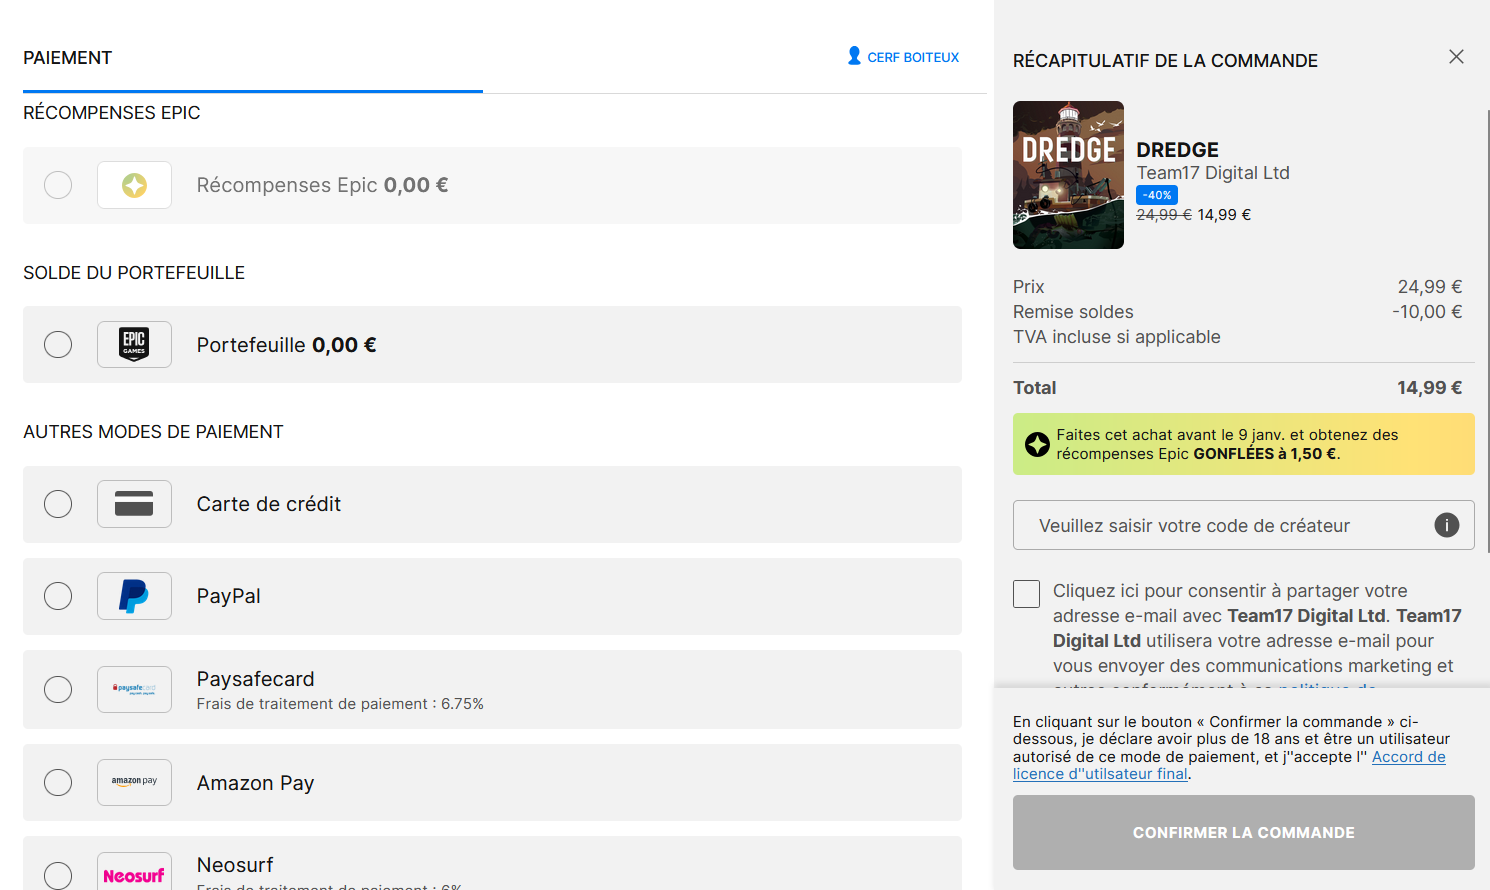Click the DREDGE game title
1490x890 pixels.
click(1177, 150)
